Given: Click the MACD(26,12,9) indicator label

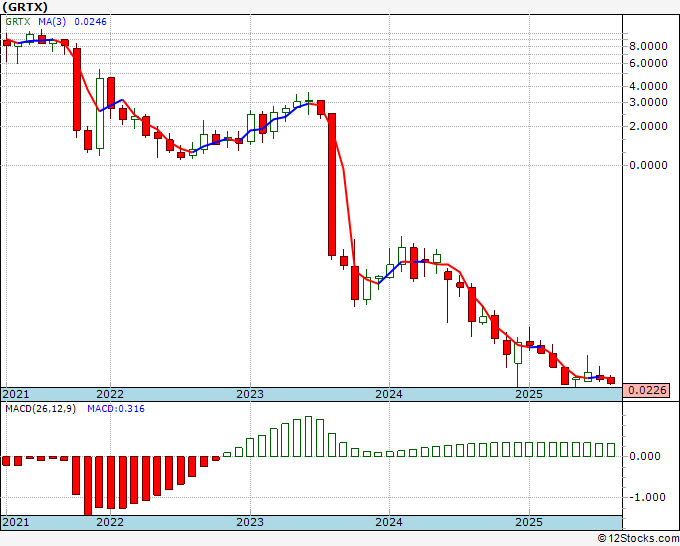Looking at the screenshot, I should coord(41,409).
